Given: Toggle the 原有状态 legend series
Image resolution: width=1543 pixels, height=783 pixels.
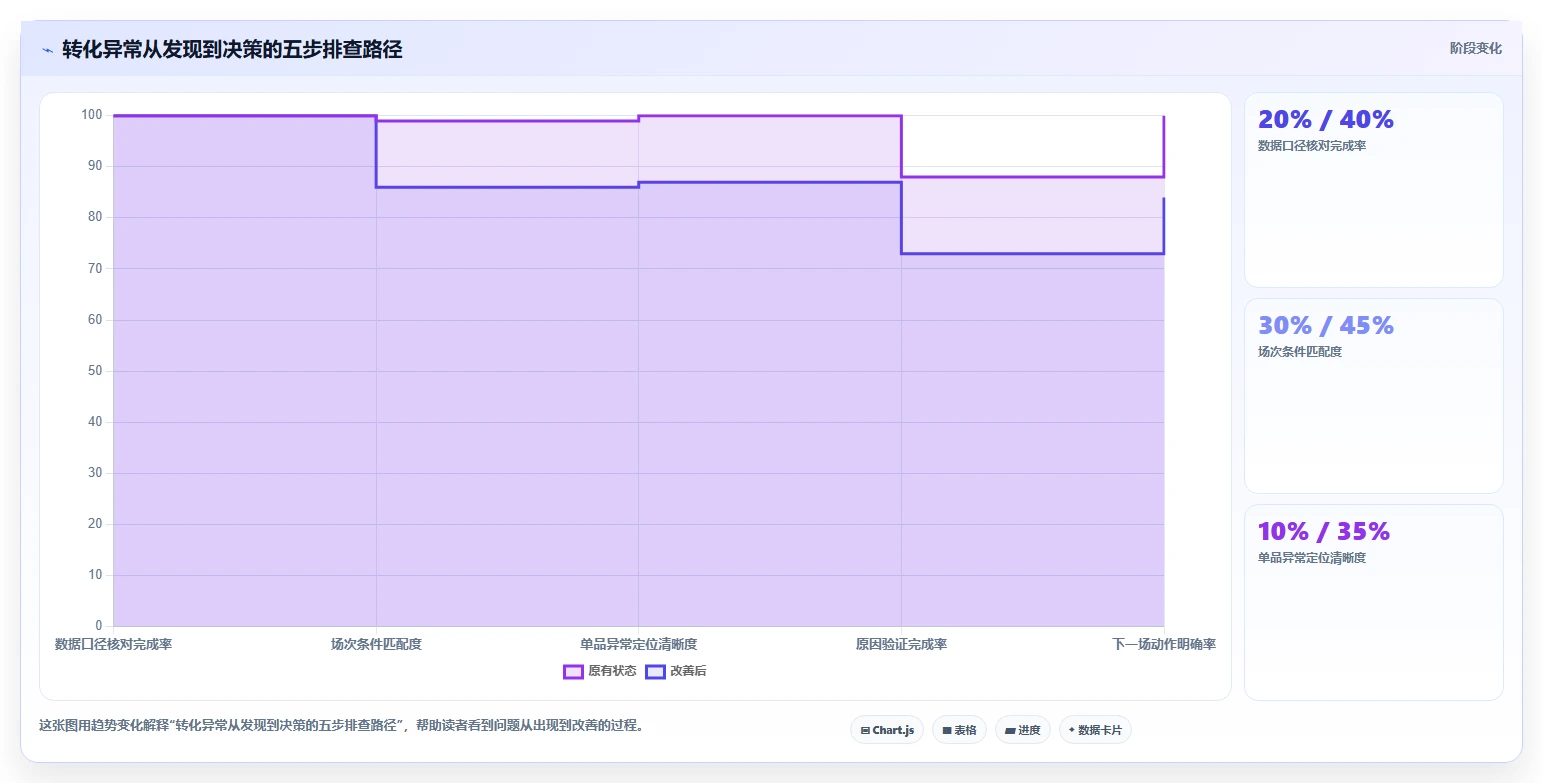Looking at the screenshot, I should pos(600,671).
